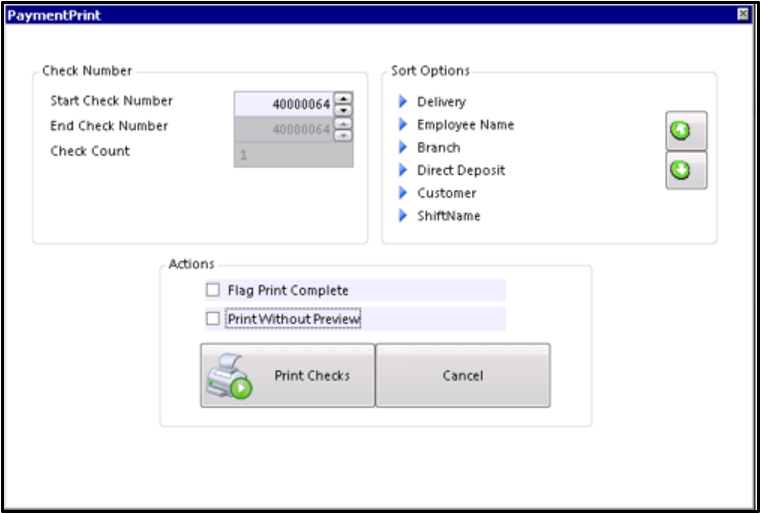The width and height of the screenshot is (760, 514).
Task: Click the blue triangle beside ShiftName
Action: (403, 215)
